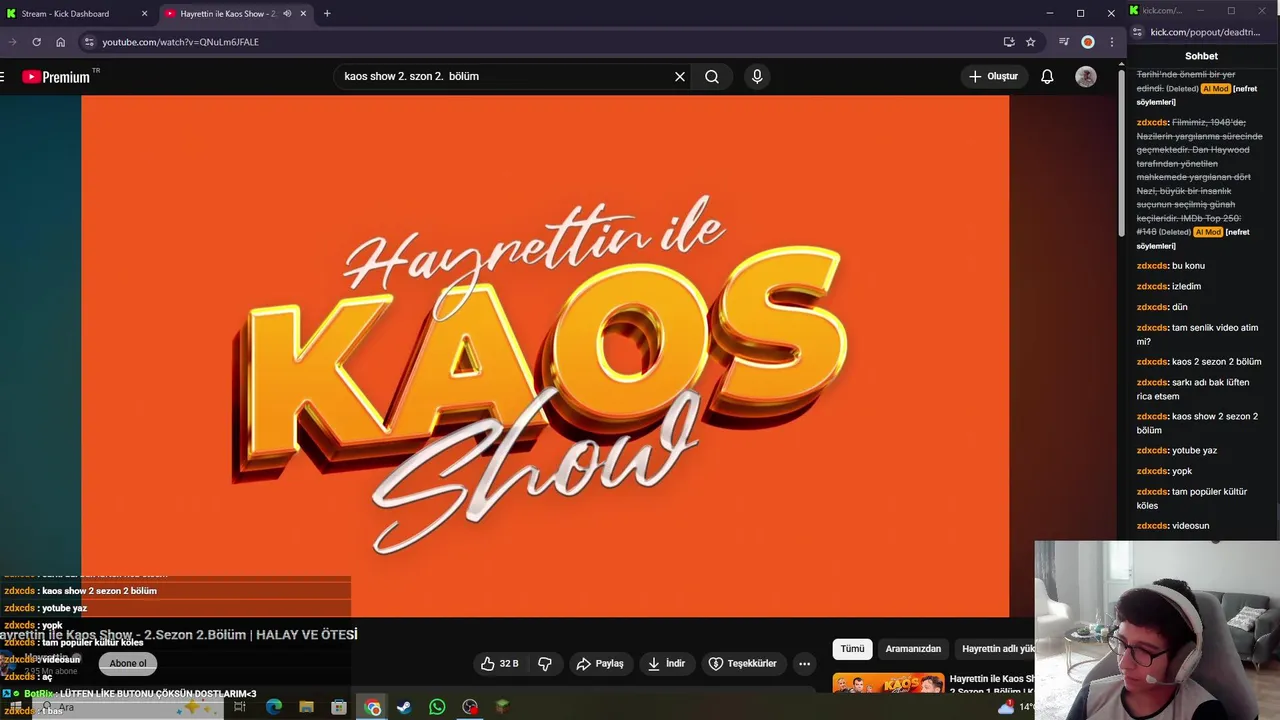
Task: Open Task View on taskbar
Action: (240, 707)
